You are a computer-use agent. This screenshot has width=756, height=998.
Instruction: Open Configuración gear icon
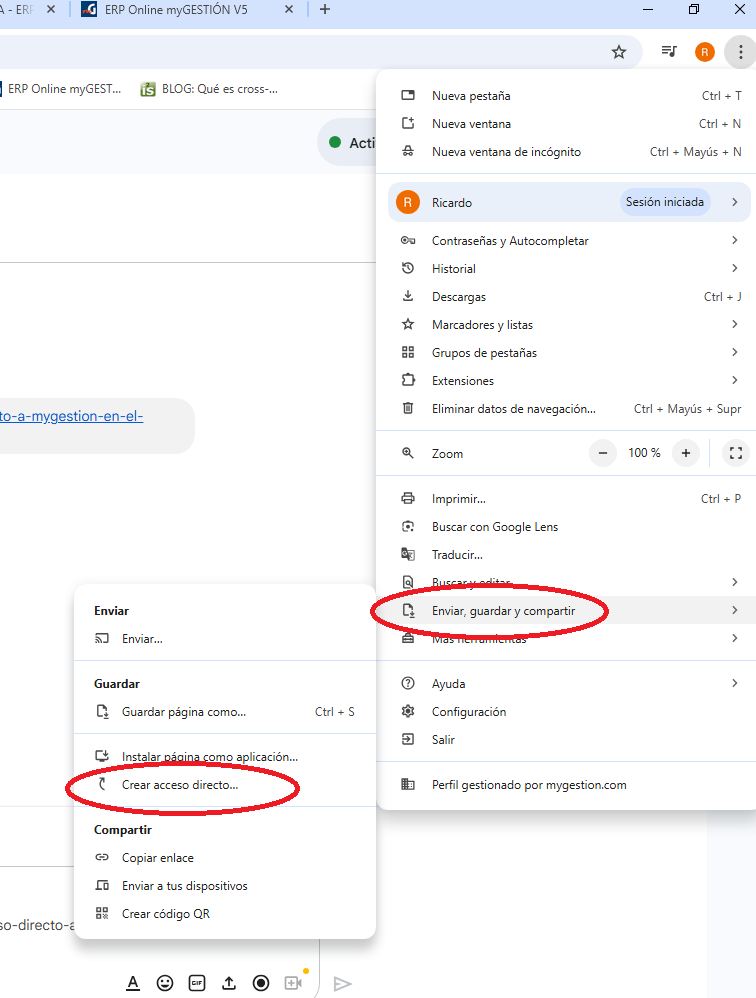(408, 711)
